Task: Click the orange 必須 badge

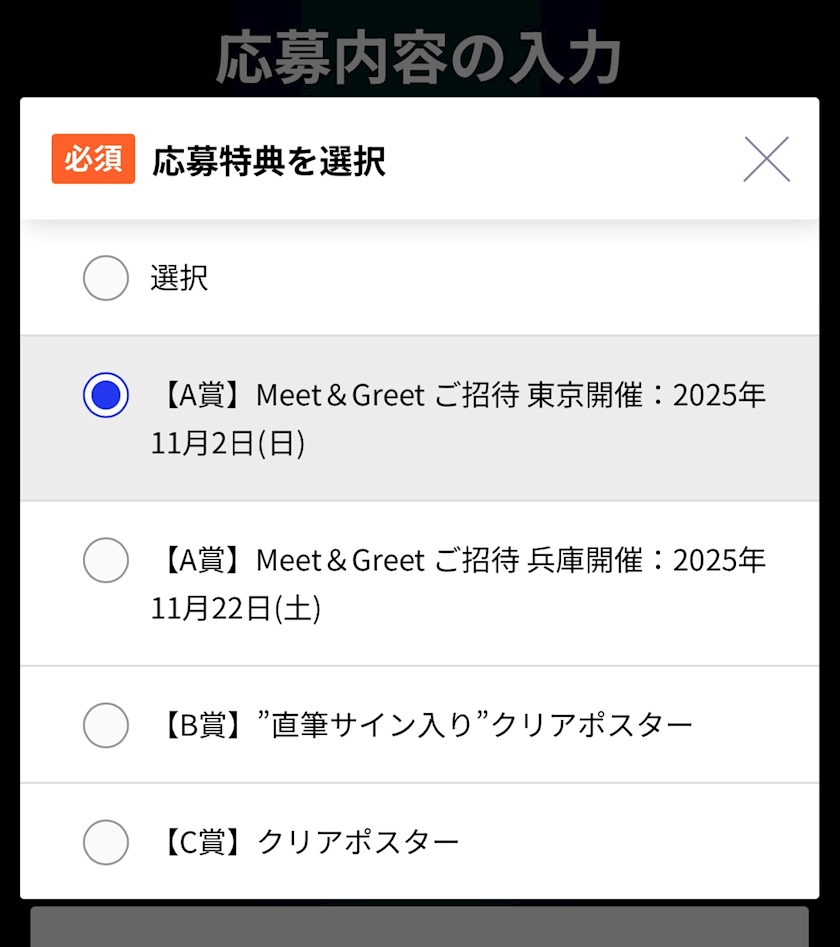Action: click(x=93, y=159)
